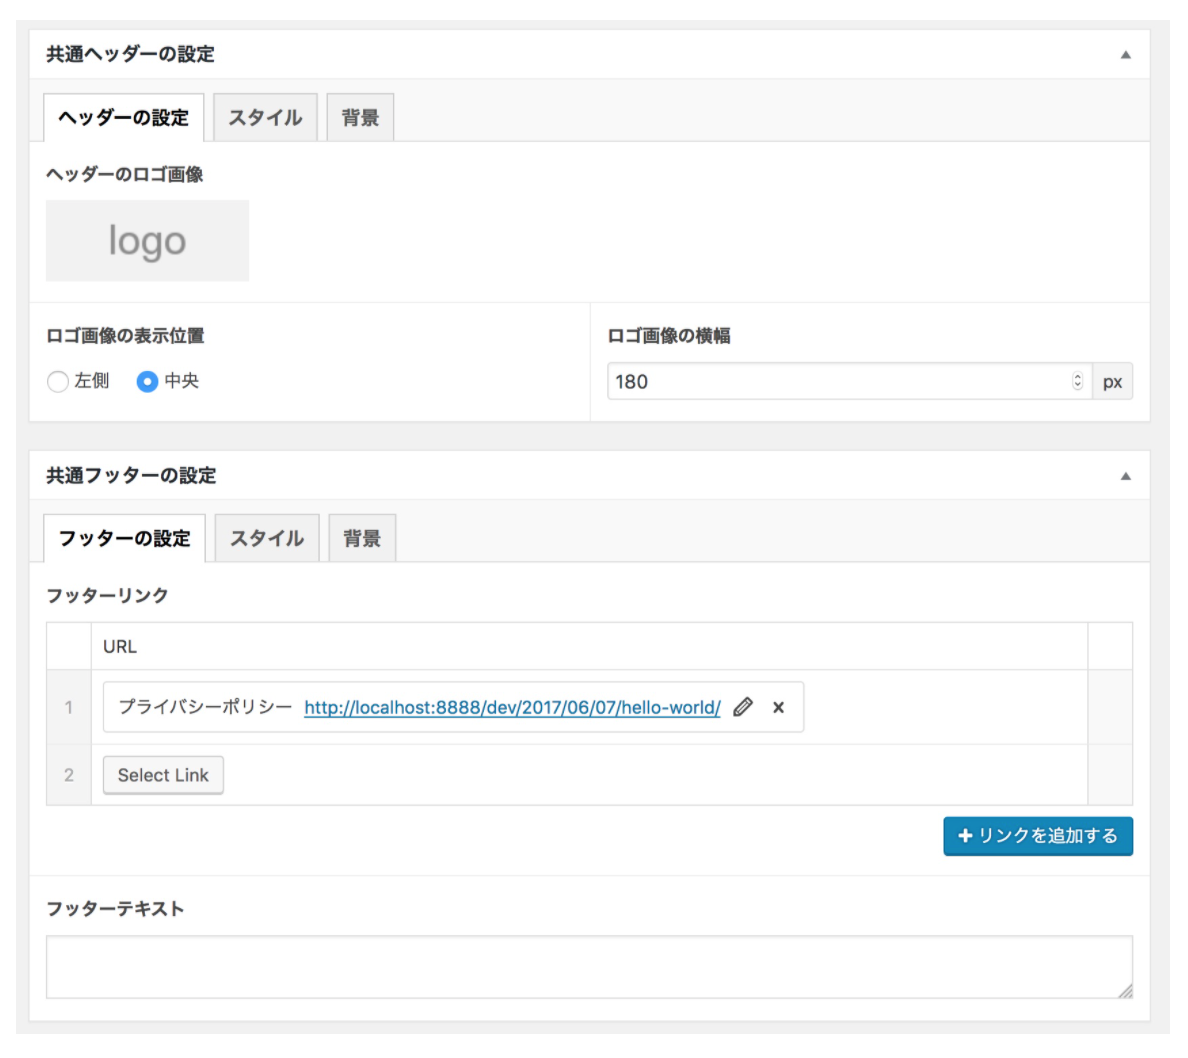
Task: Click the pencil edit icon for the footer link
Action: click(743, 707)
